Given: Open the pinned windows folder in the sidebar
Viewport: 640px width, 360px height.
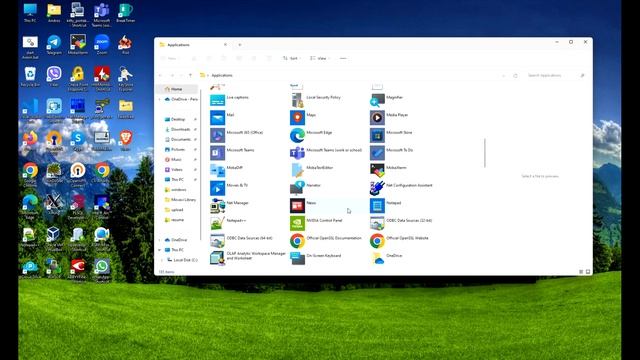Looking at the screenshot, I should coord(178,190).
